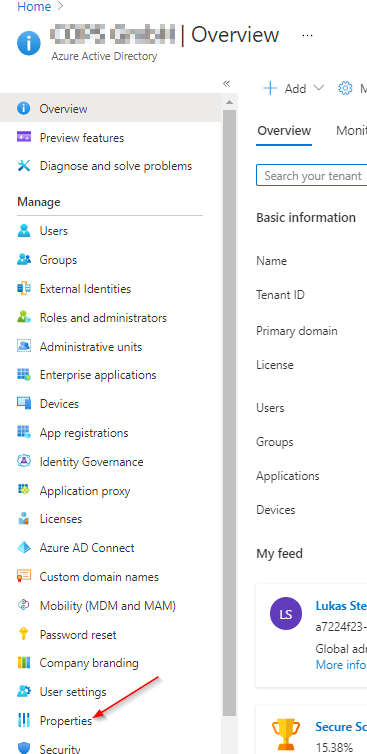Click the Tenant ID label

280,294
